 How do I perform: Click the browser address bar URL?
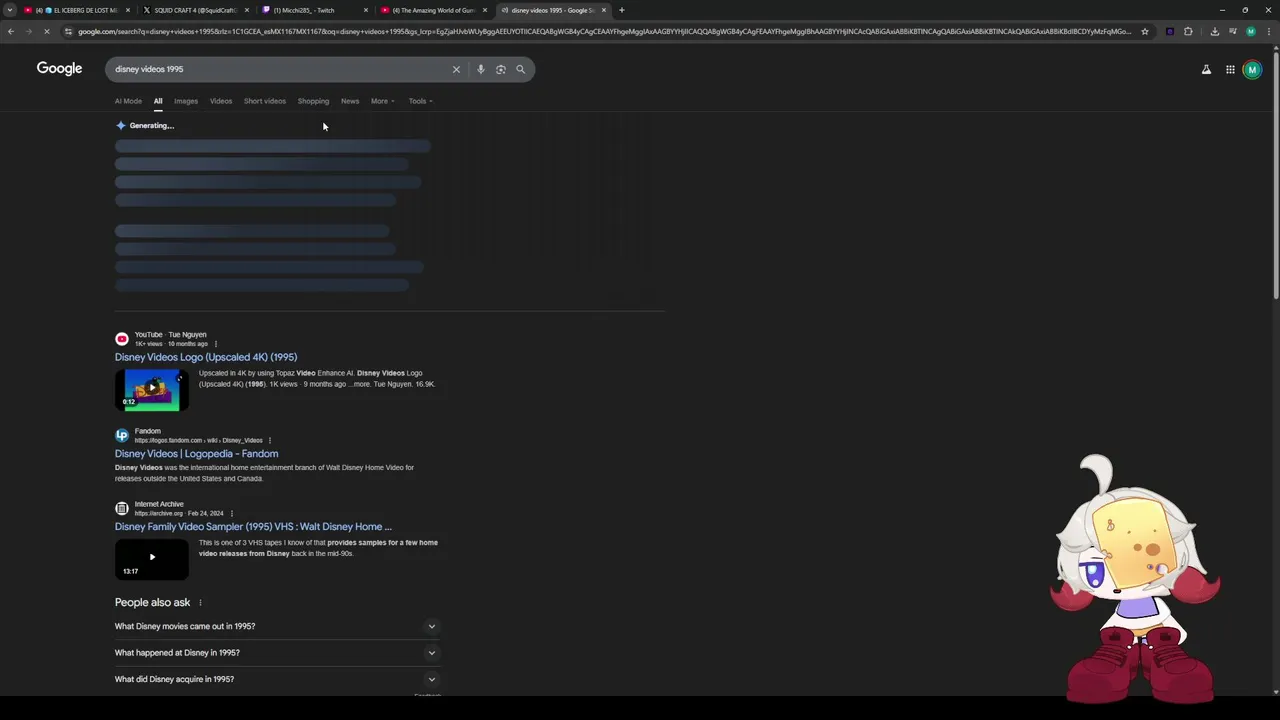pyautogui.click(x=604, y=31)
